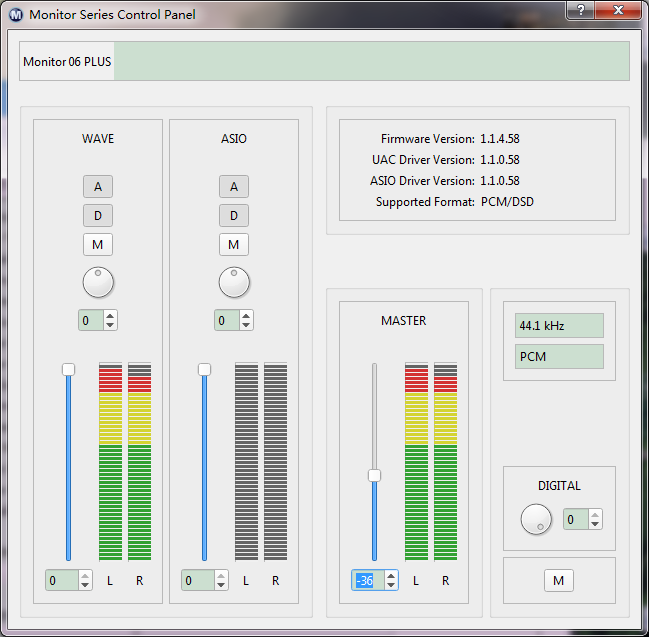Click the WAVE volume fader handle
This screenshot has width=649, height=637.
pos(68,370)
